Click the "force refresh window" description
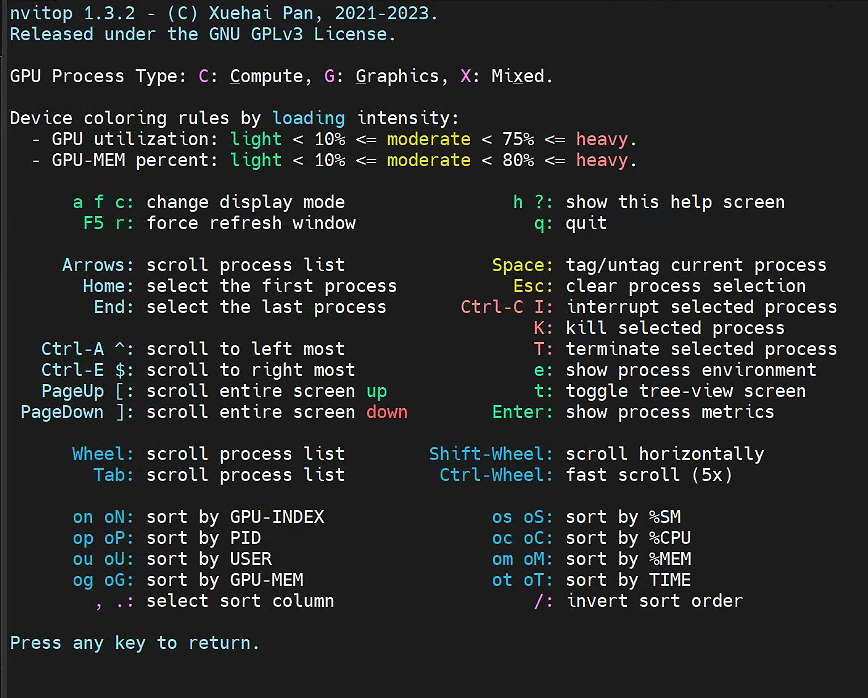Viewport: 868px width, 698px height. (251, 223)
